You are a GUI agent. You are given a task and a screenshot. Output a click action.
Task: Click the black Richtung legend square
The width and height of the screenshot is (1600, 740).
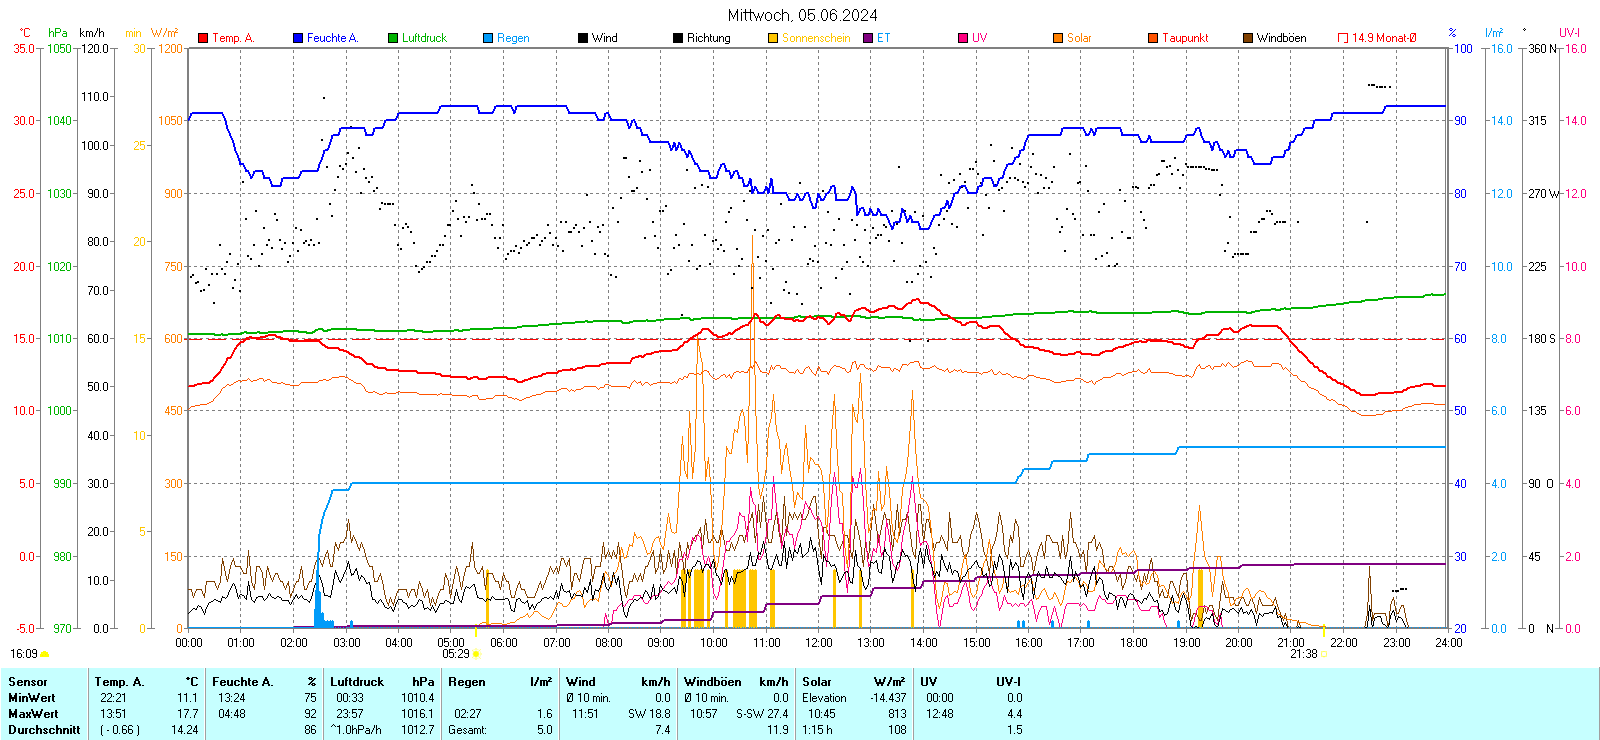678,38
